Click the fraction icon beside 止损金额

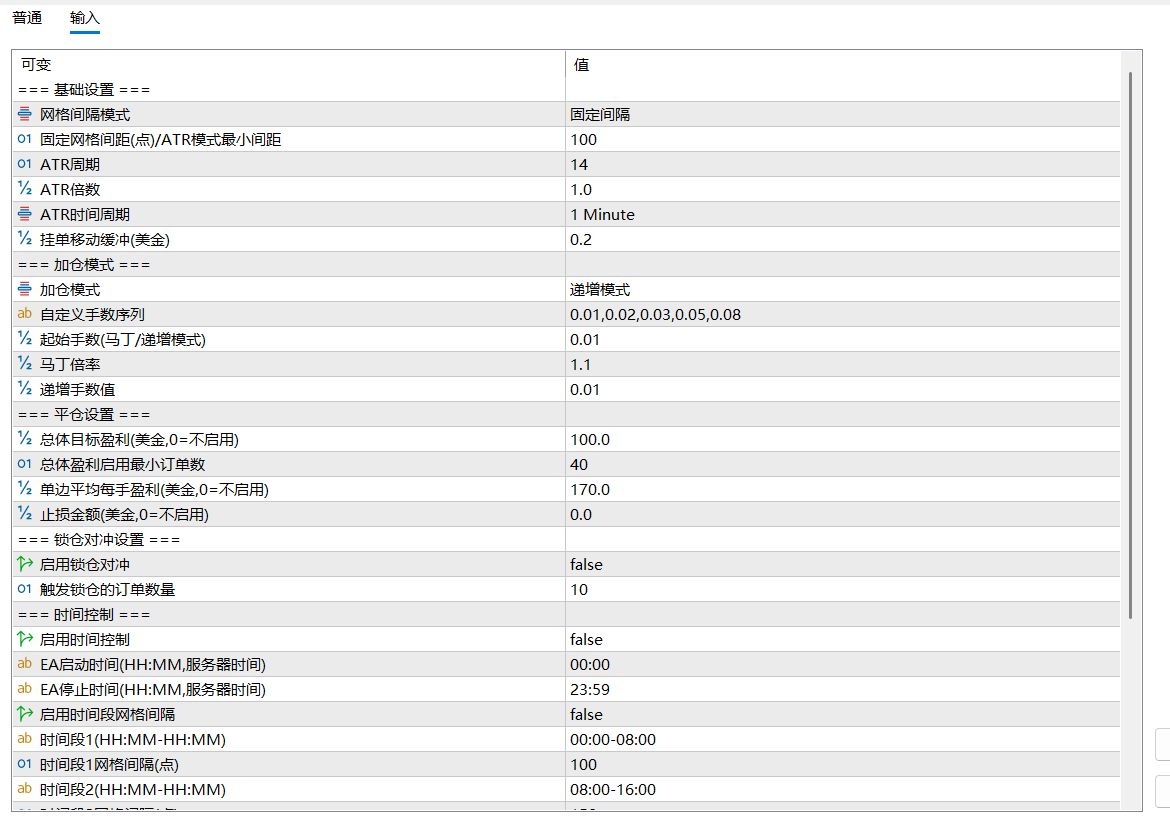point(25,514)
